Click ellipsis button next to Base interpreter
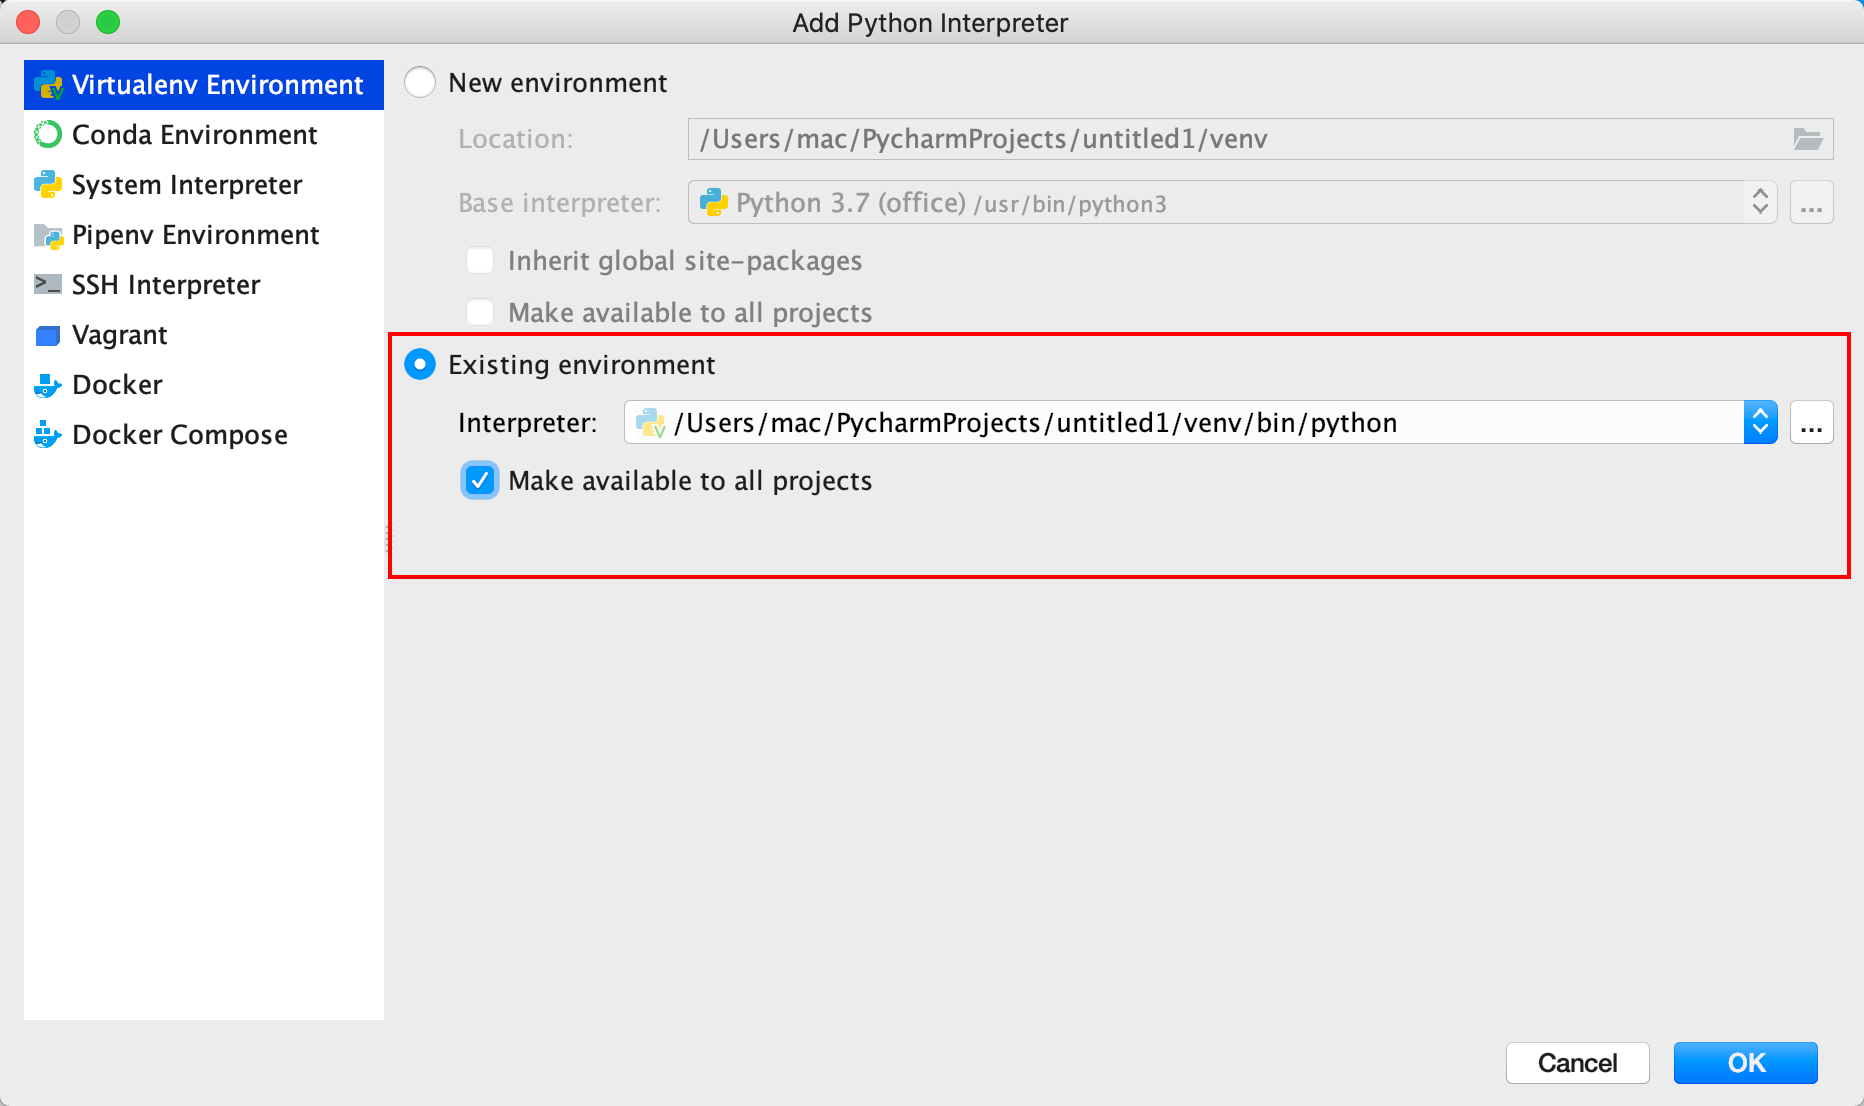Screen dimensions: 1864x1106 click(1812, 203)
